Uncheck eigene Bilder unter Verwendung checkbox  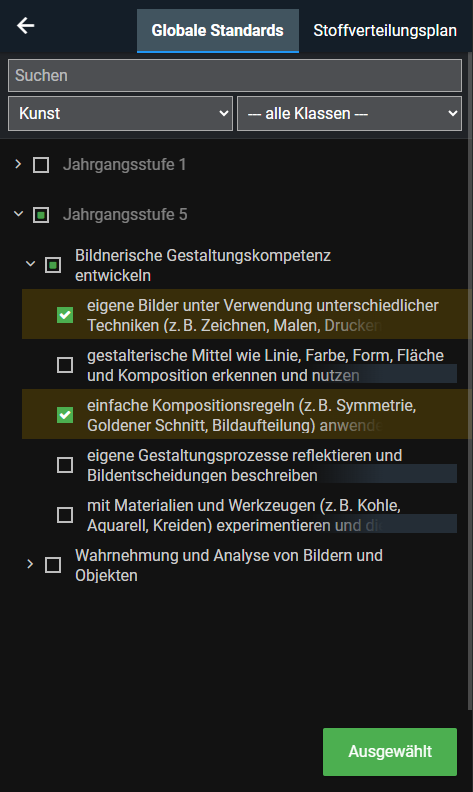tap(65, 315)
